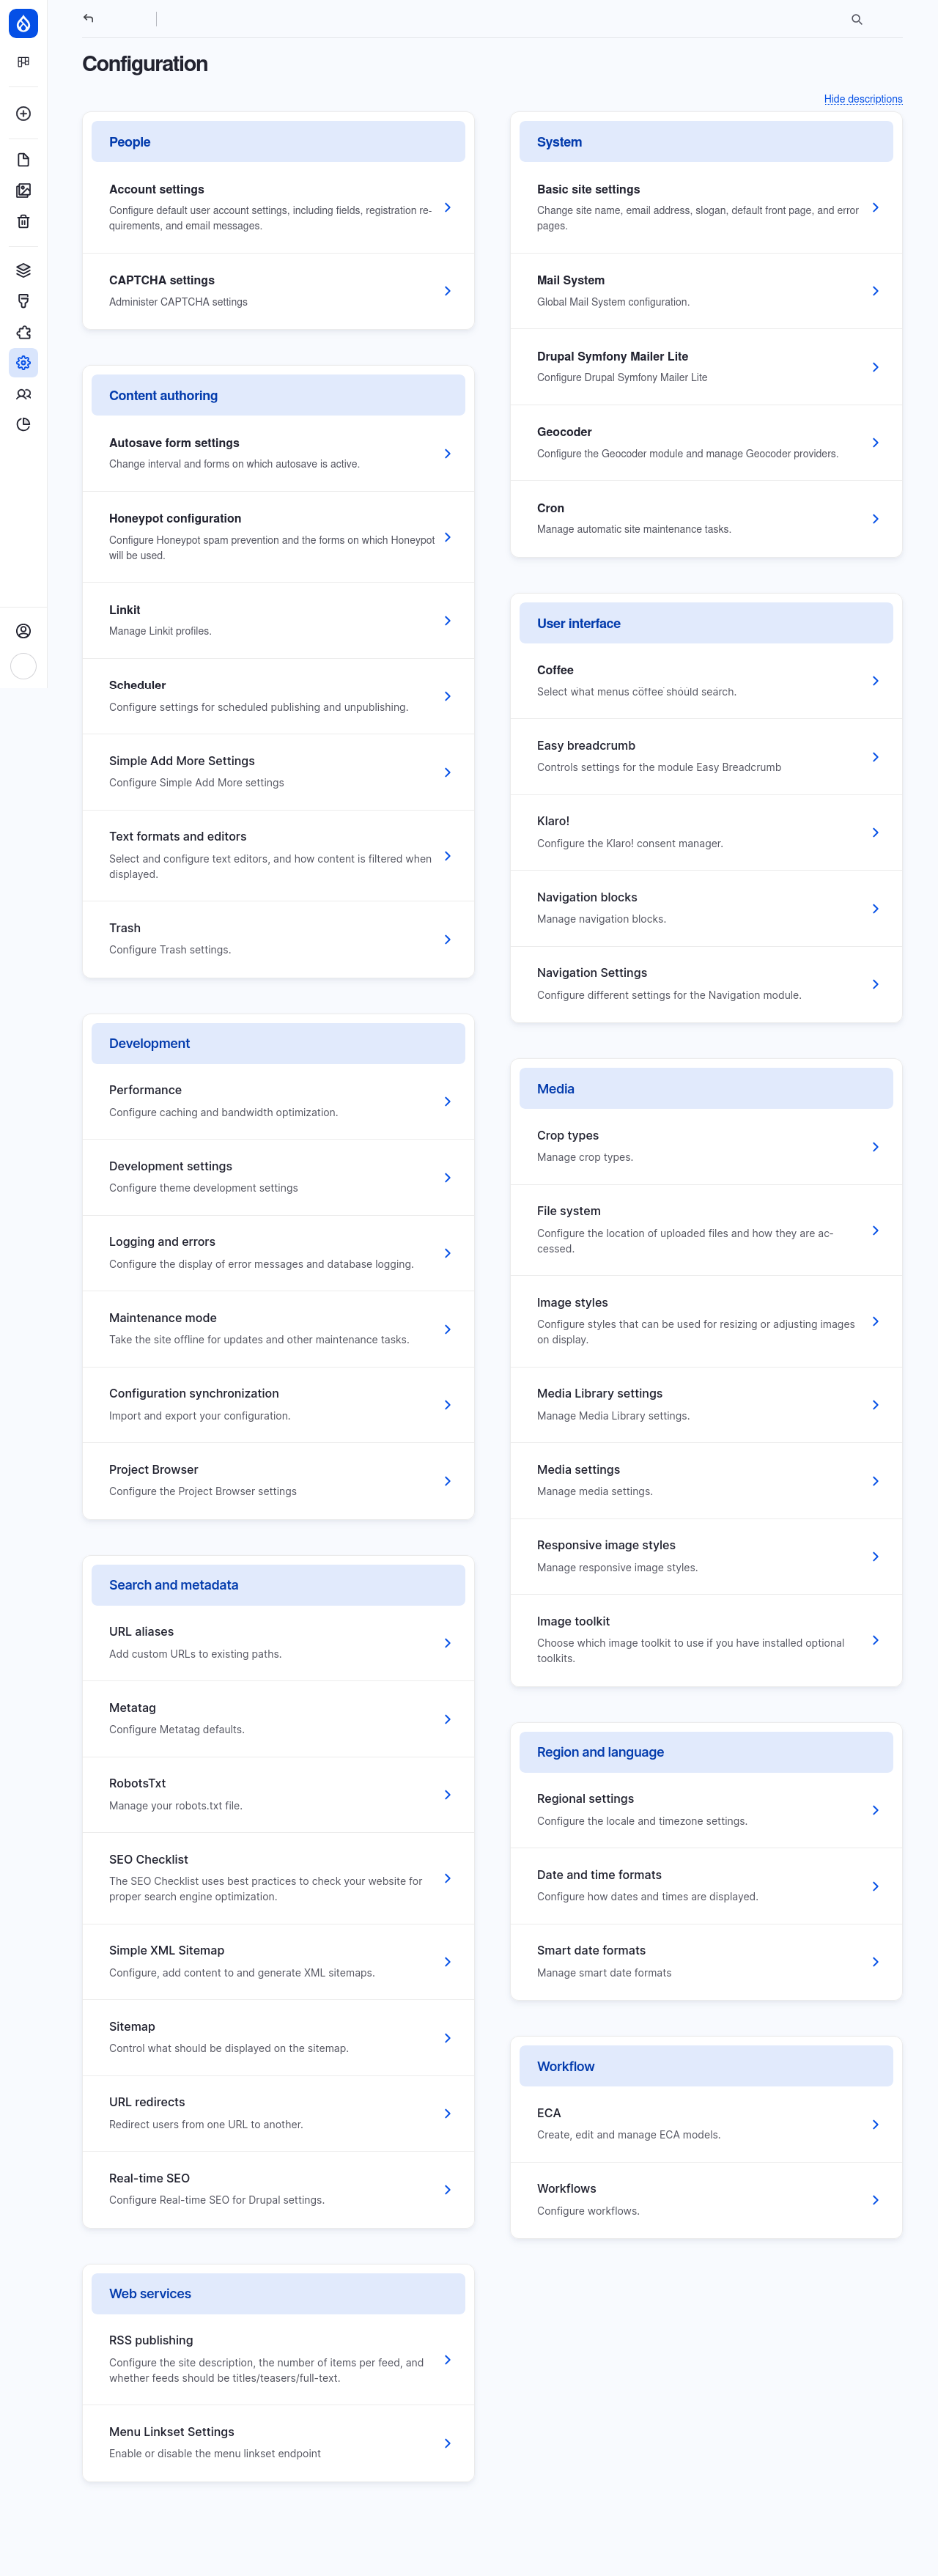Click the Hide descriptions link
The width and height of the screenshot is (938, 2576).
(863, 99)
